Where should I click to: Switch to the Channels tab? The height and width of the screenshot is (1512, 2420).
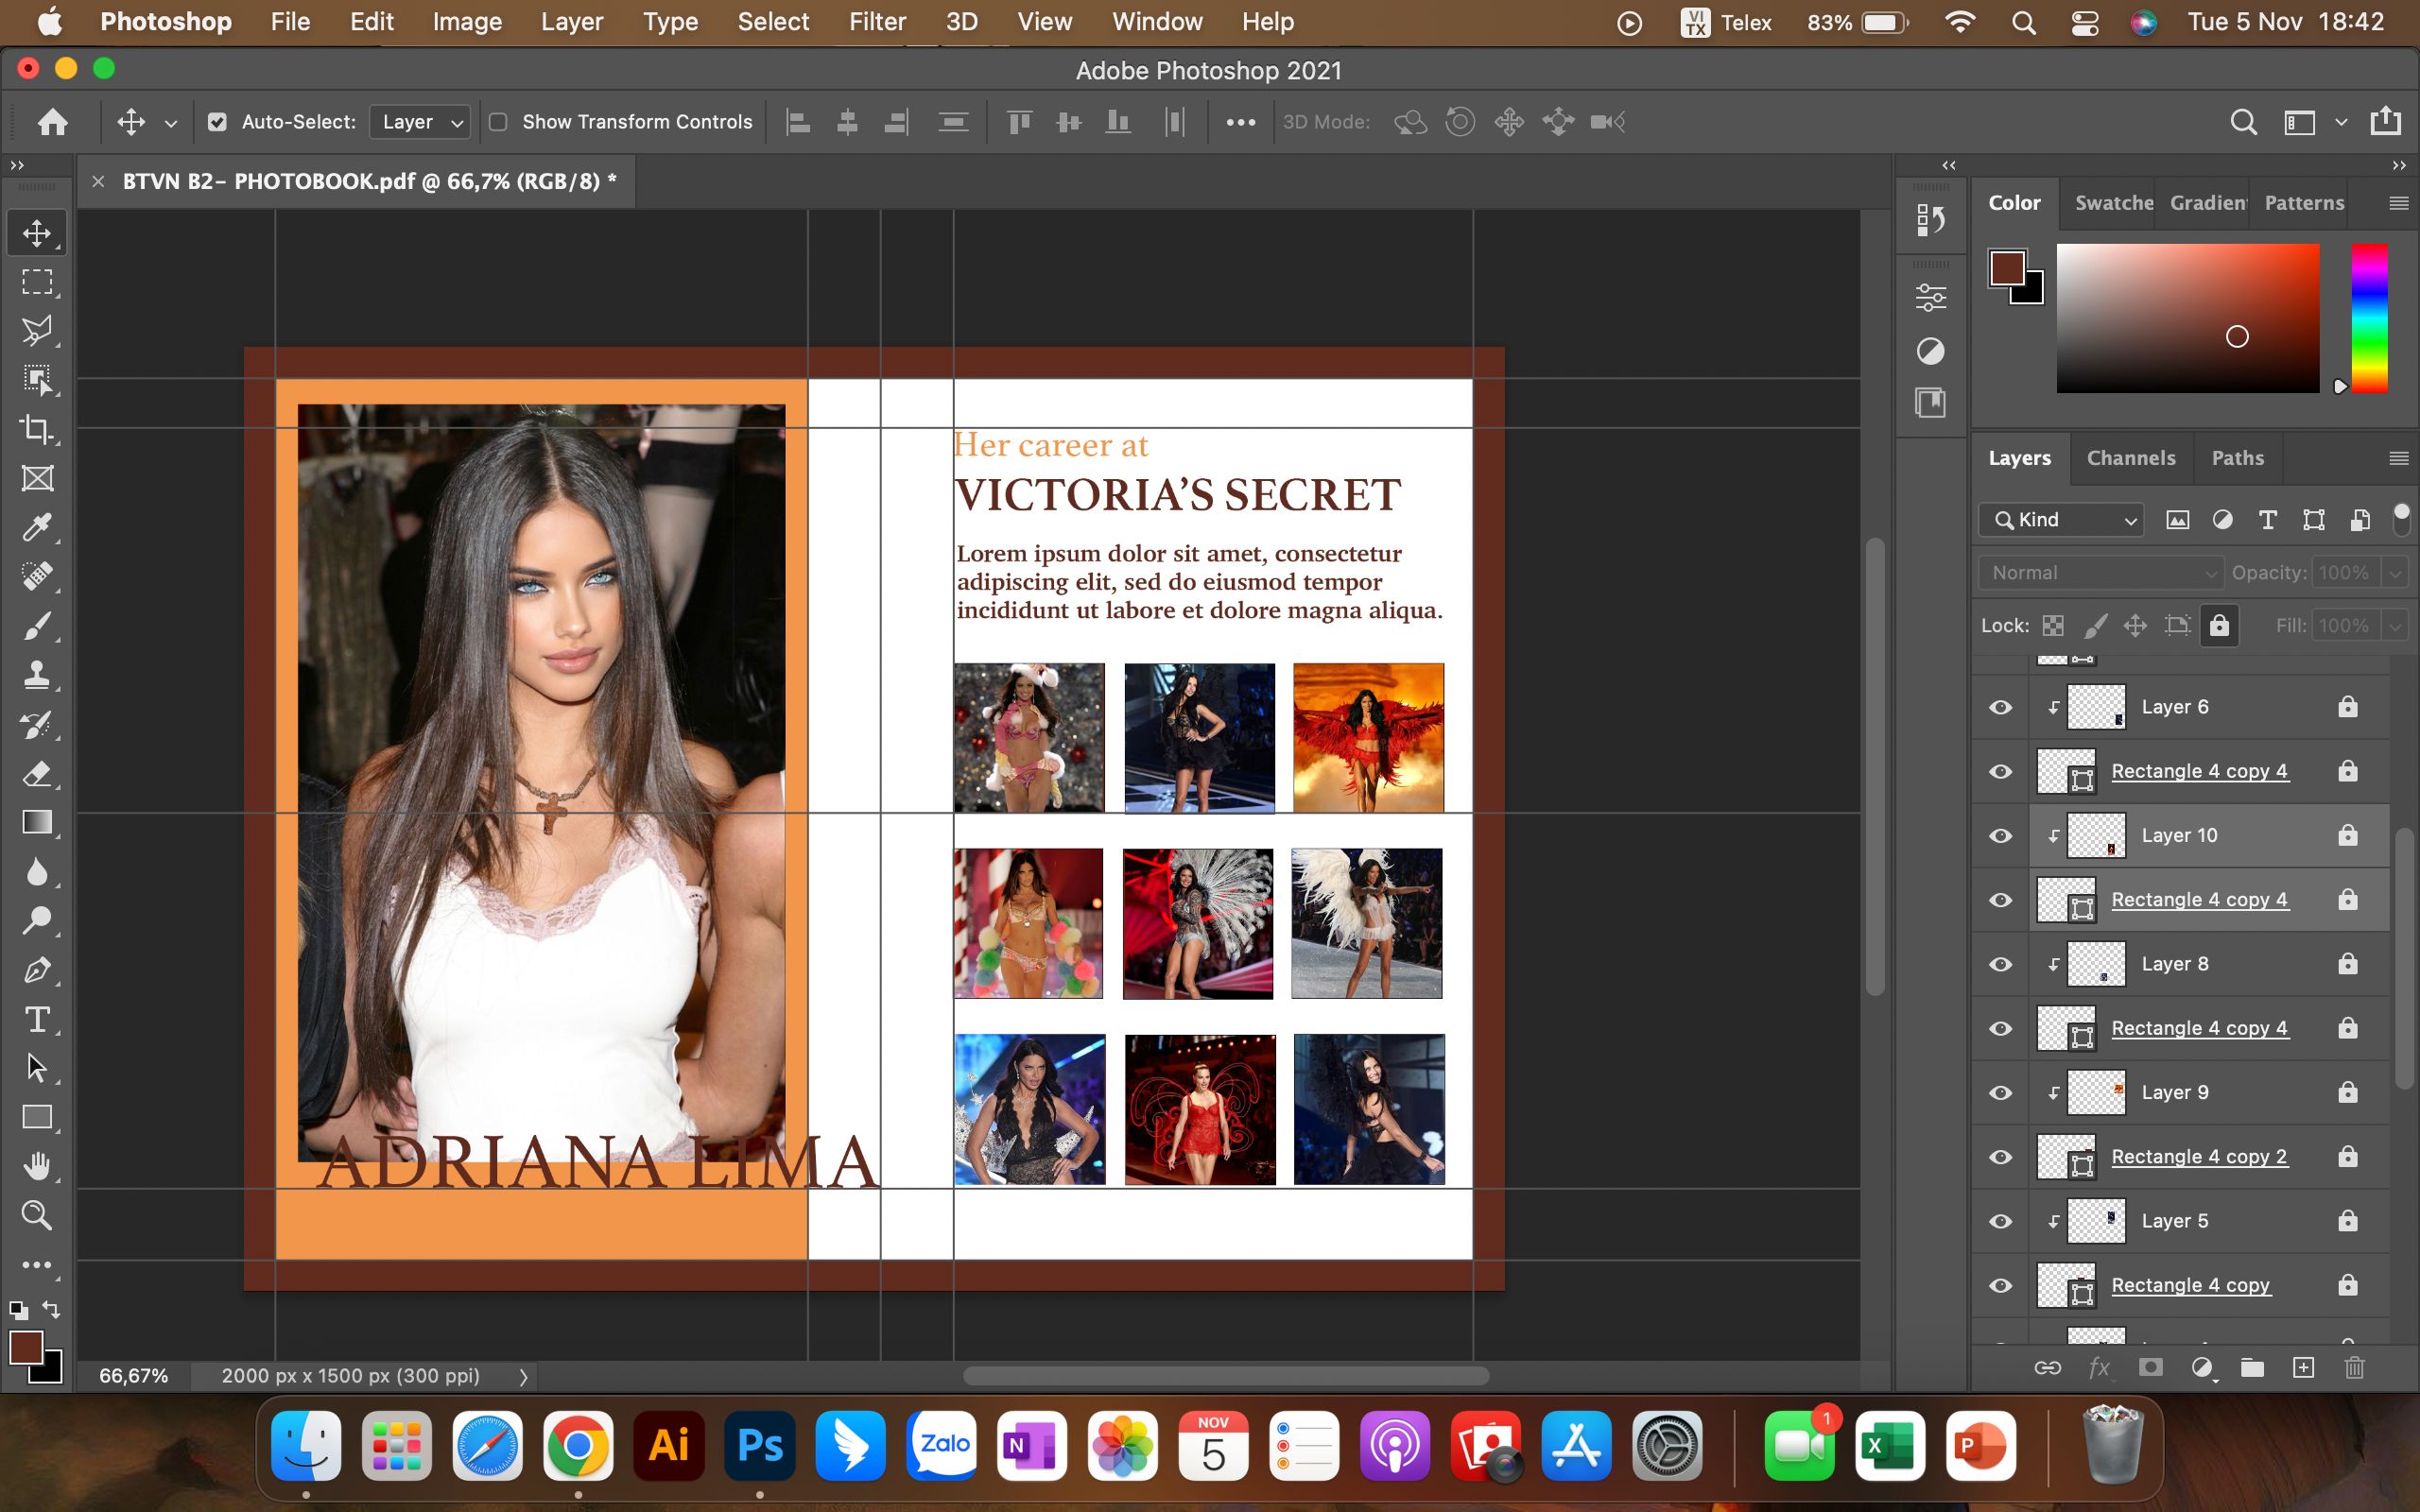pyautogui.click(x=2131, y=458)
